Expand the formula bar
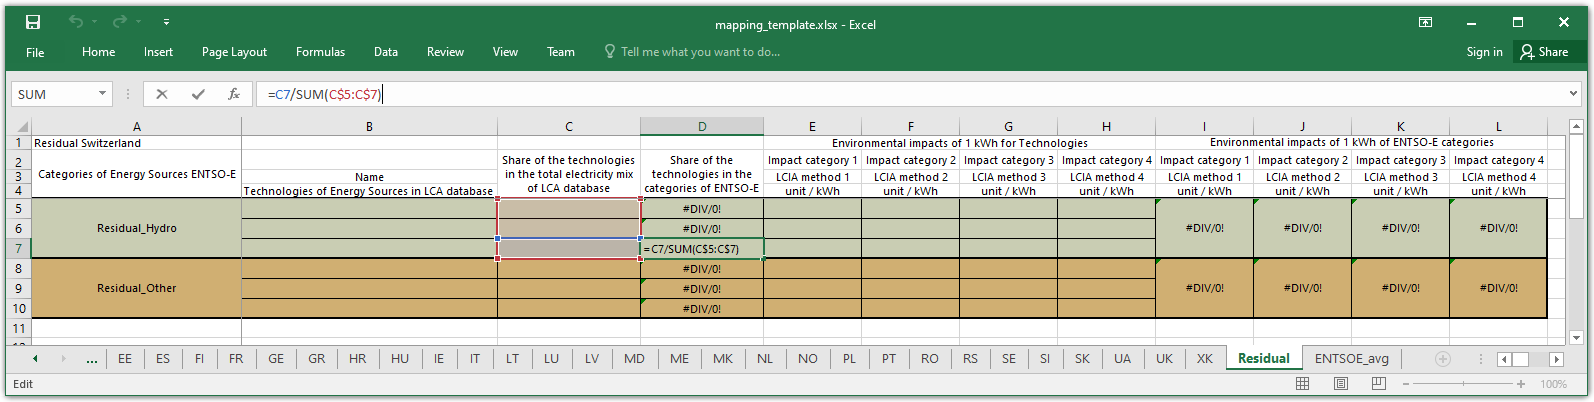The image size is (1594, 402). (1574, 94)
